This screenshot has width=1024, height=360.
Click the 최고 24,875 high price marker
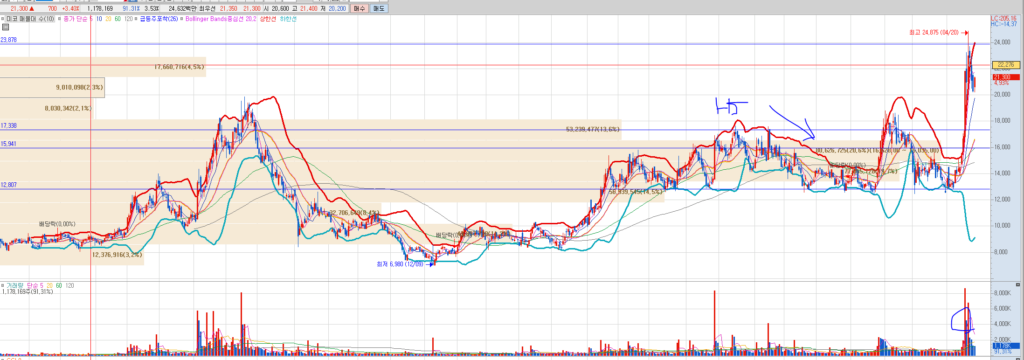click(938, 32)
